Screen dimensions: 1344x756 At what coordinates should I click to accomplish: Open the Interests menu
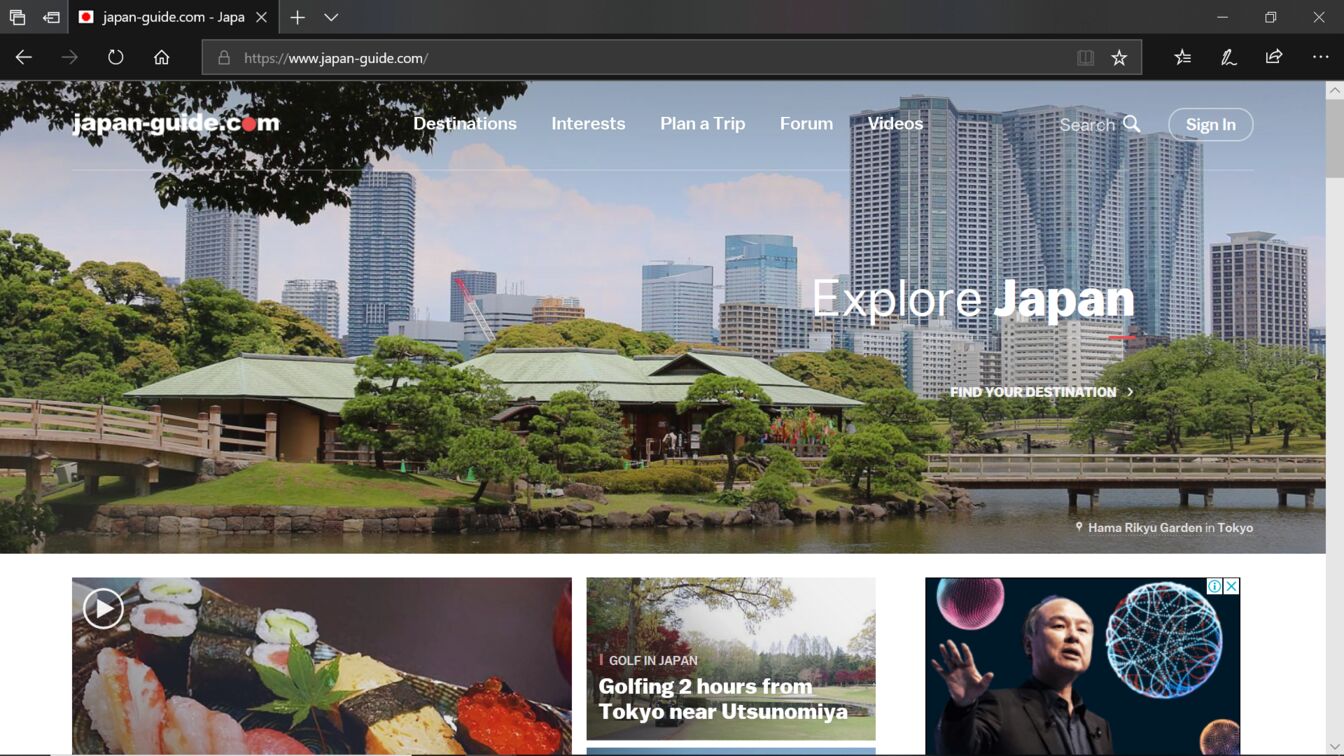[x=588, y=124]
